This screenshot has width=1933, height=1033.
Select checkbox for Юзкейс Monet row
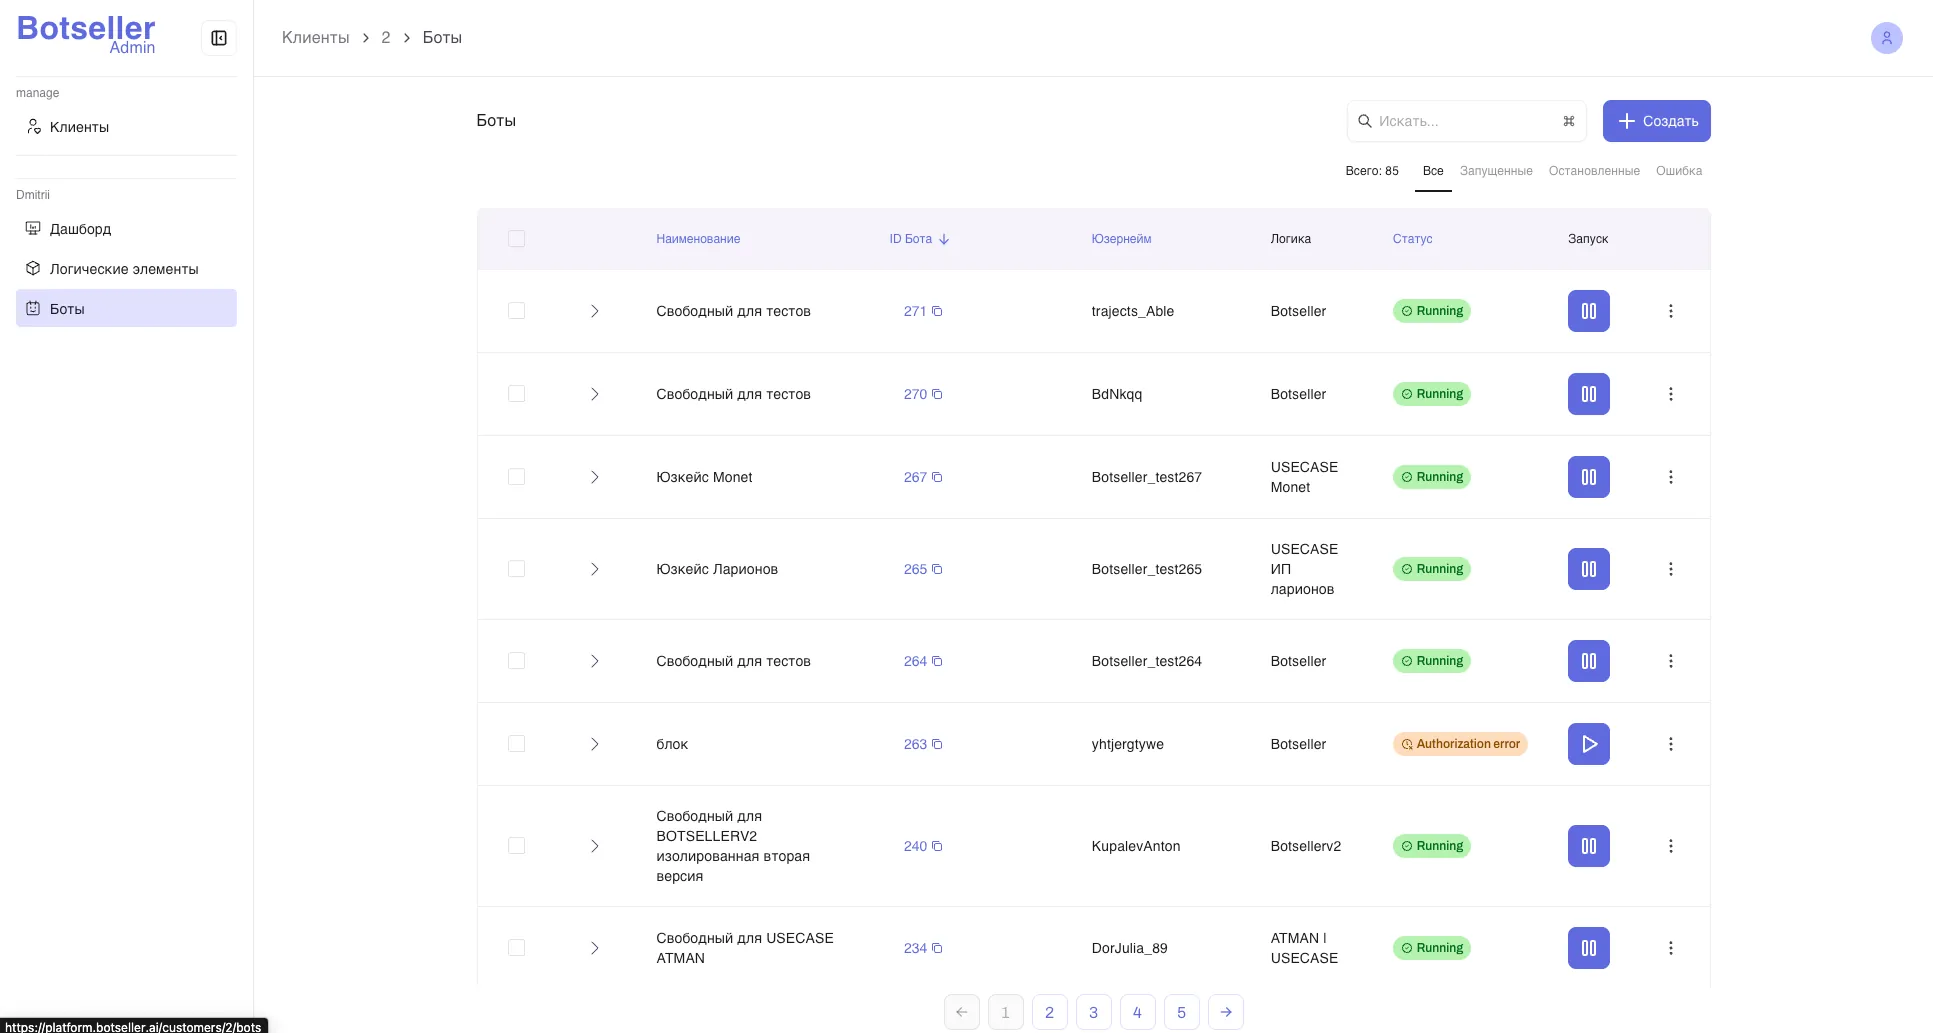coord(516,477)
